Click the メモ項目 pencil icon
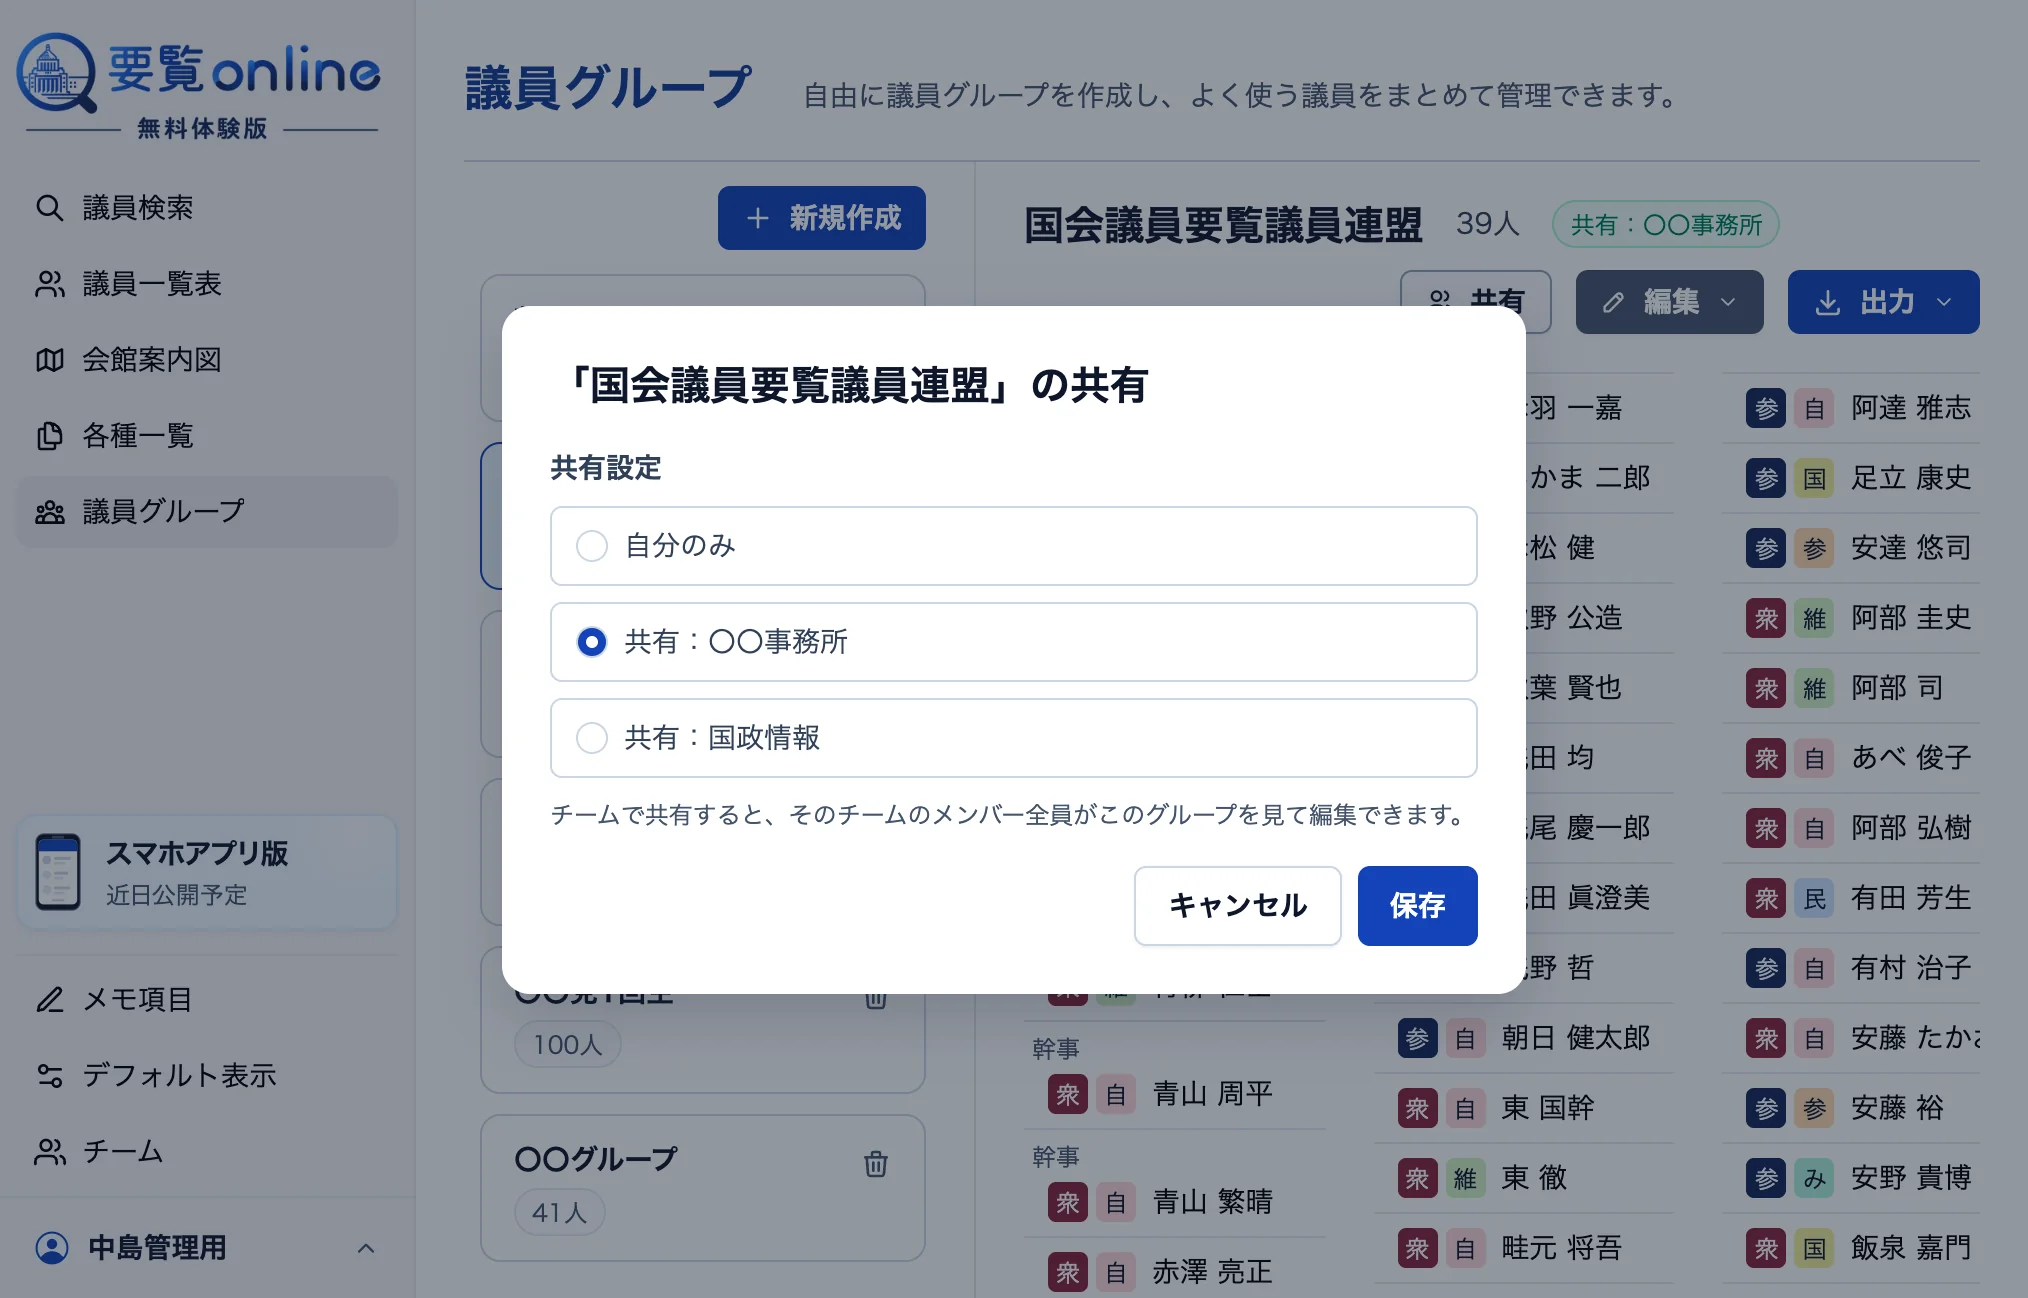This screenshot has width=2028, height=1298. coord(50,1000)
